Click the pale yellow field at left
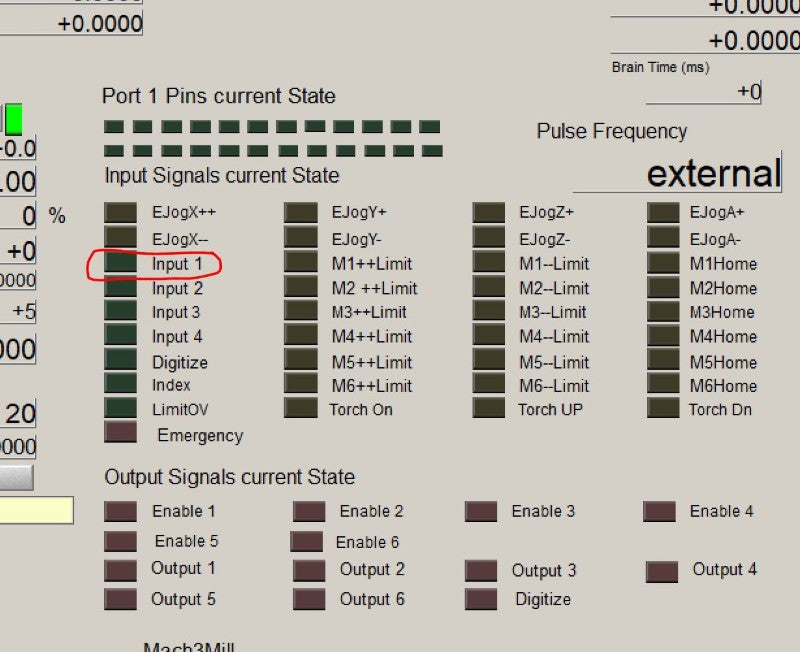Screen dimensions: 800x652 point(36,511)
